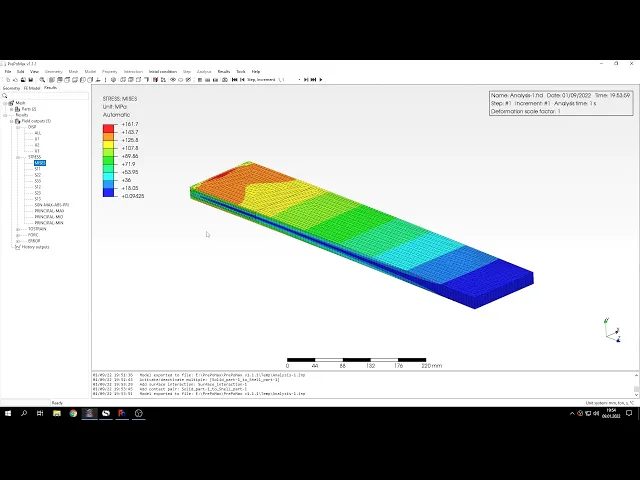
Task: Select the PRINCIPAL-MAX stress item
Action: tap(49, 211)
